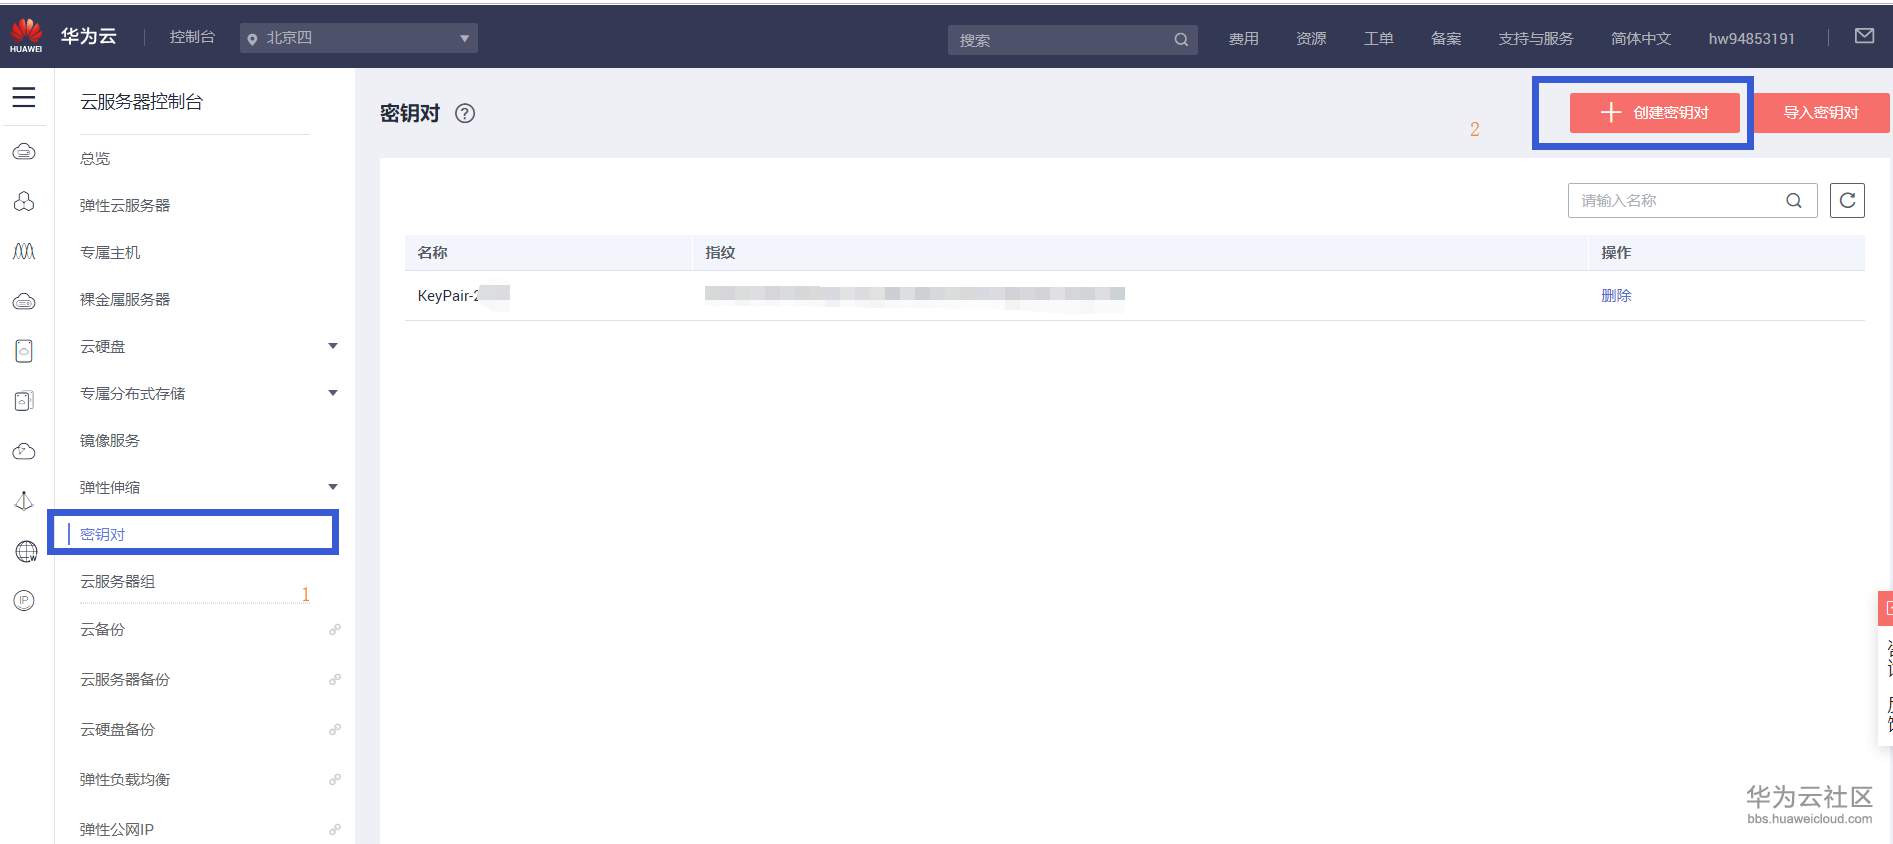1893x844 pixels.
Task: Click the 导入密钥对 button
Action: [1822, 113]
